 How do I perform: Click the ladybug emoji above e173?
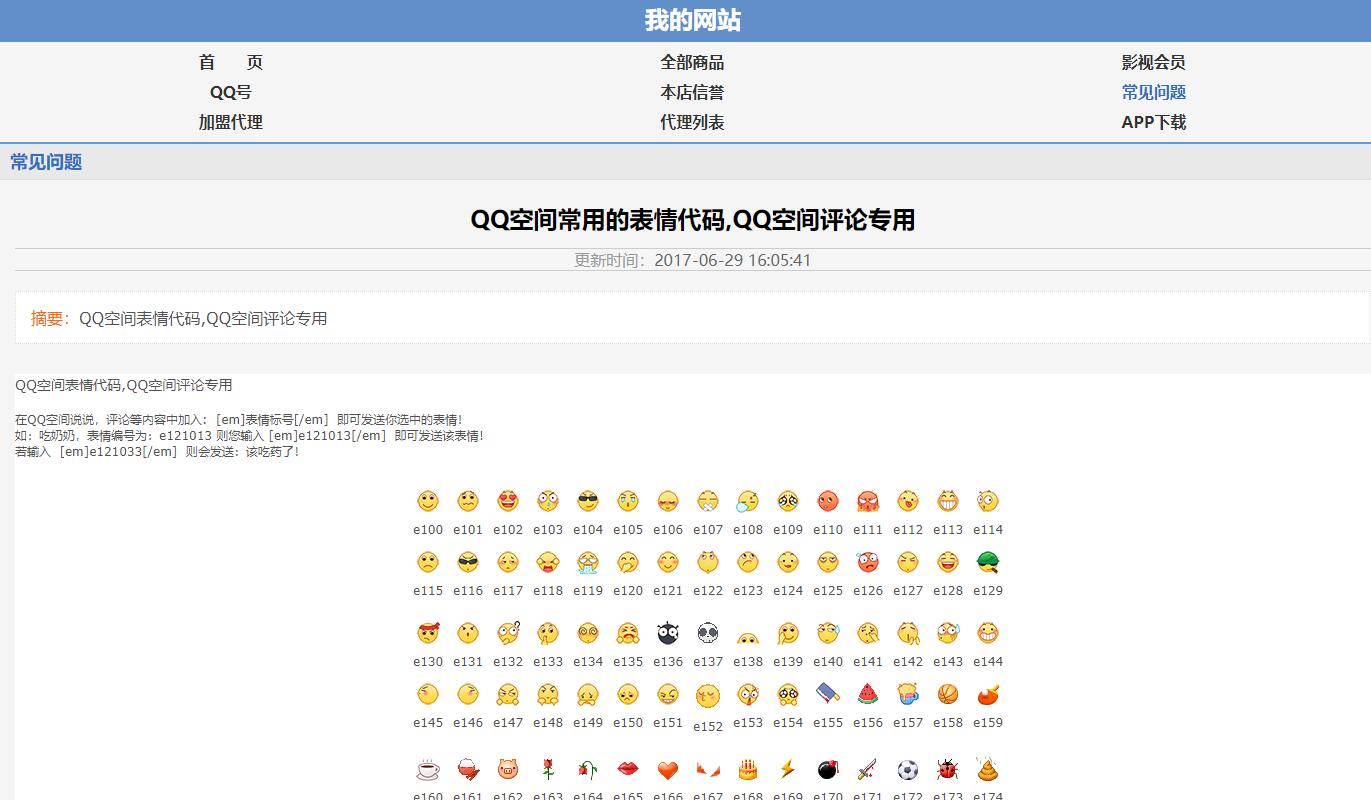(948, 770)
